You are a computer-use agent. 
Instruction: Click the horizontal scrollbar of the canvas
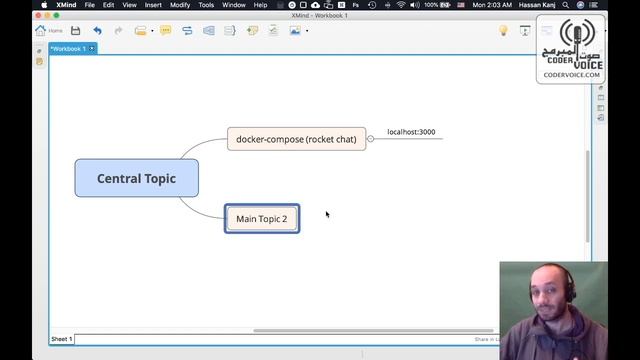tap(373, 331)
